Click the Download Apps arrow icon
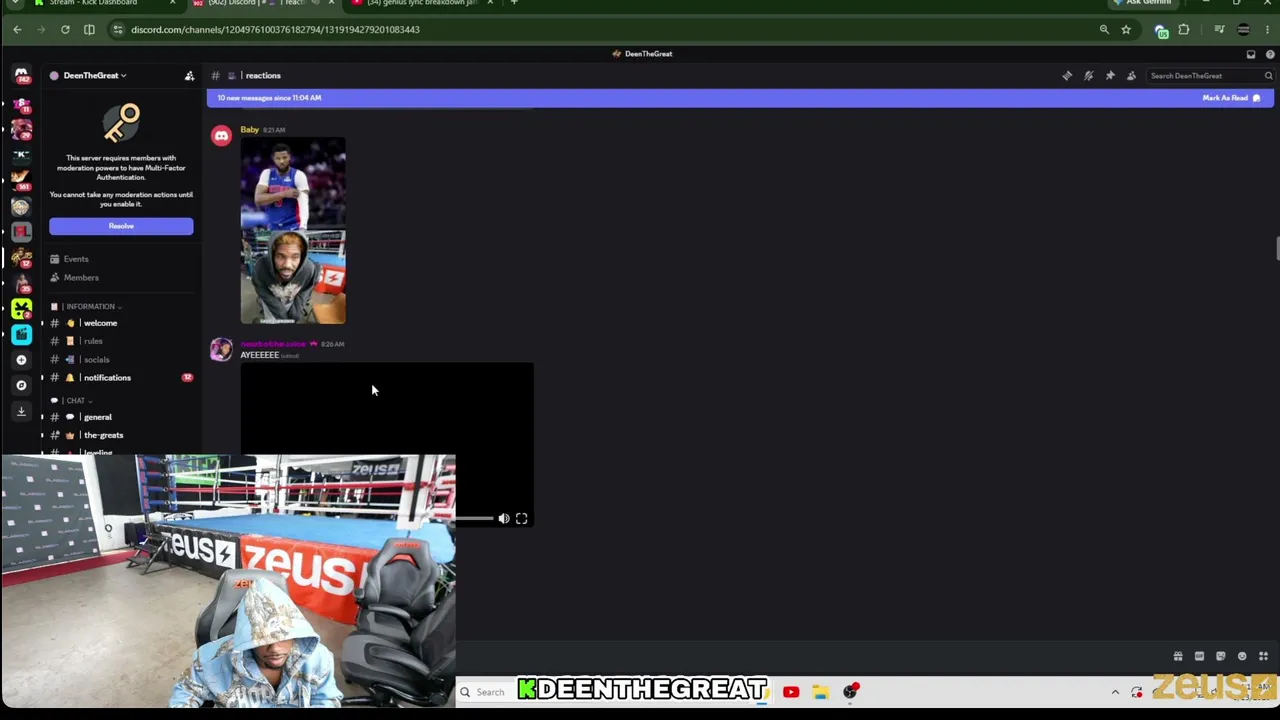Image resolution: width=1280 pixels, height=720 pixels. point(21,411)
